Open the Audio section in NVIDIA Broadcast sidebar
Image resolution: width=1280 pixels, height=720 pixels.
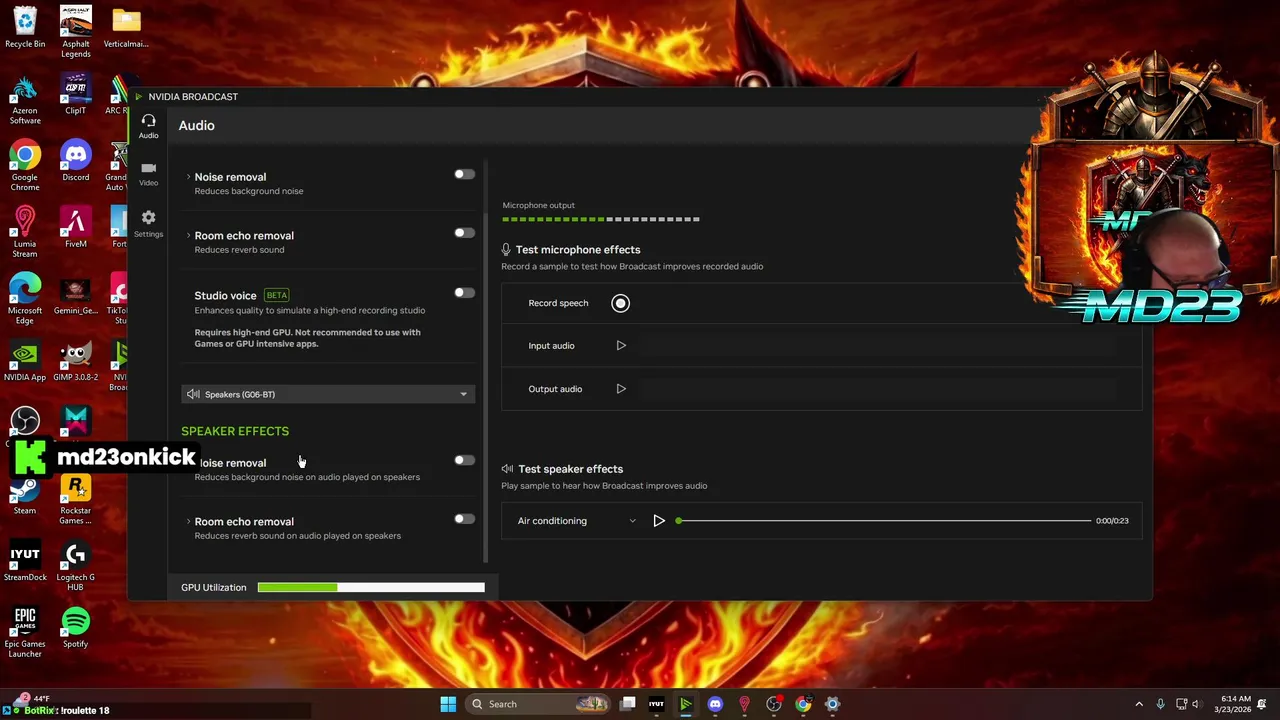coord(148,126)
